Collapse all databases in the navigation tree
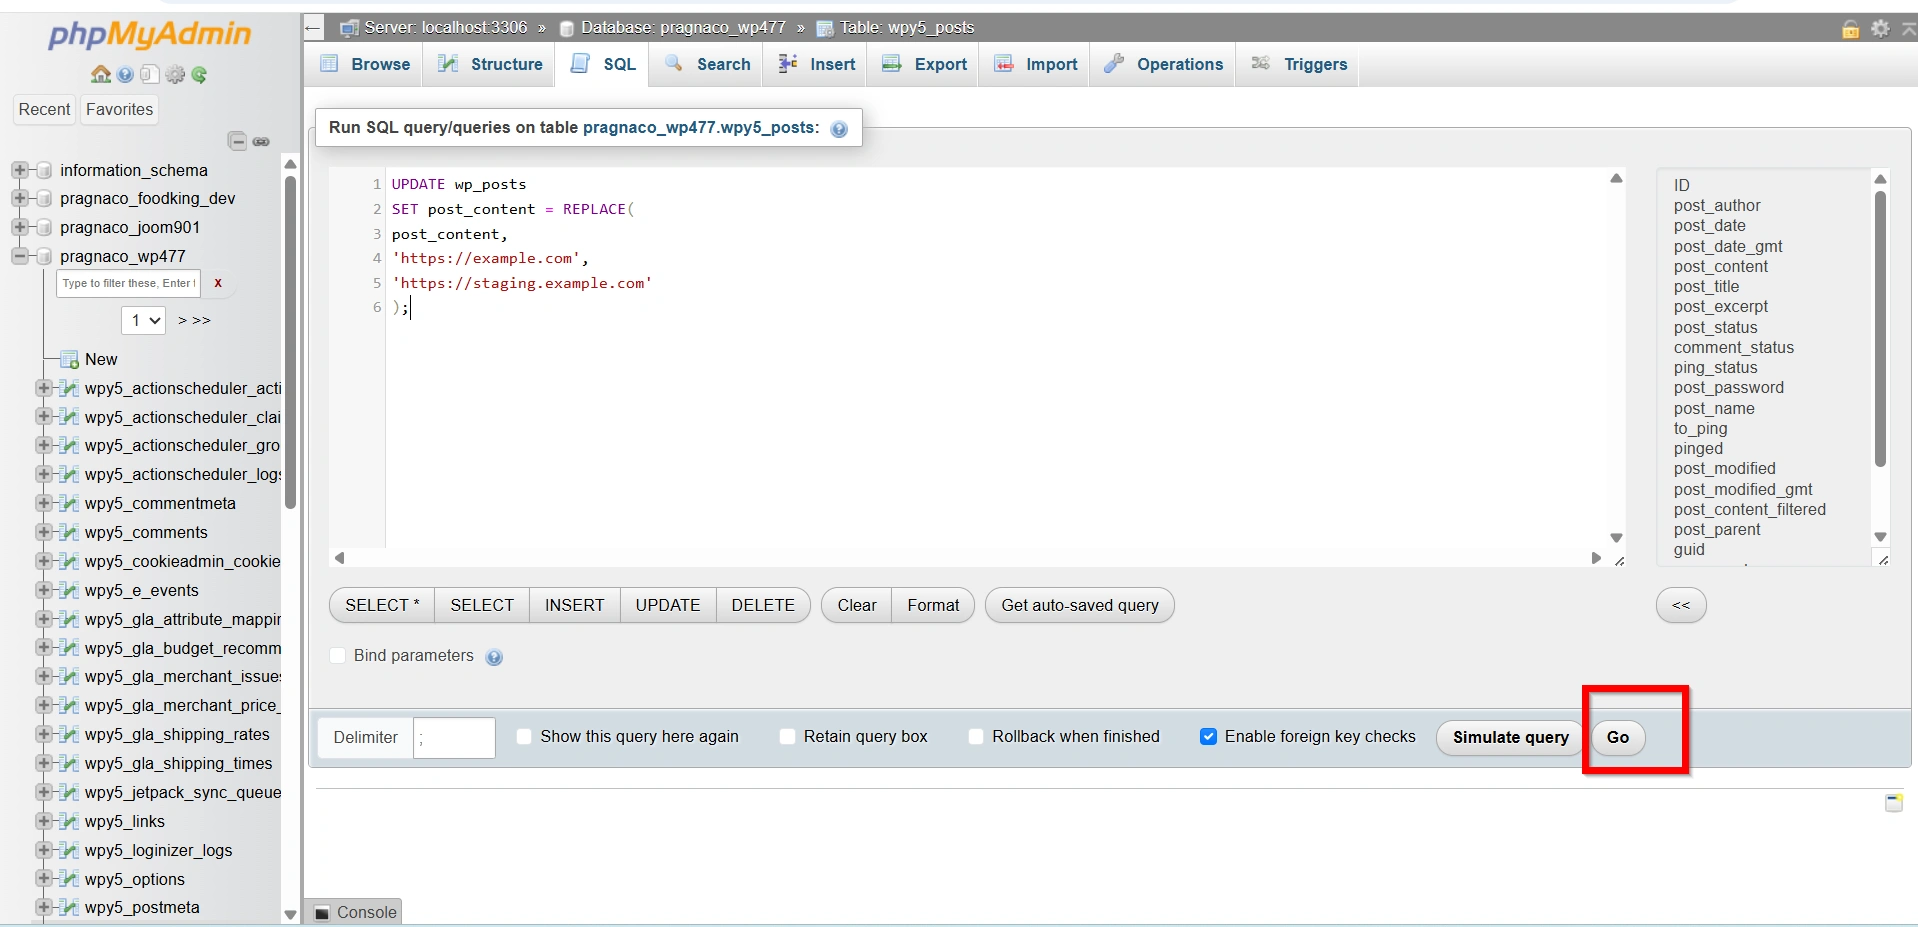Screen dimensions: 1918x927 coord(237,141)
